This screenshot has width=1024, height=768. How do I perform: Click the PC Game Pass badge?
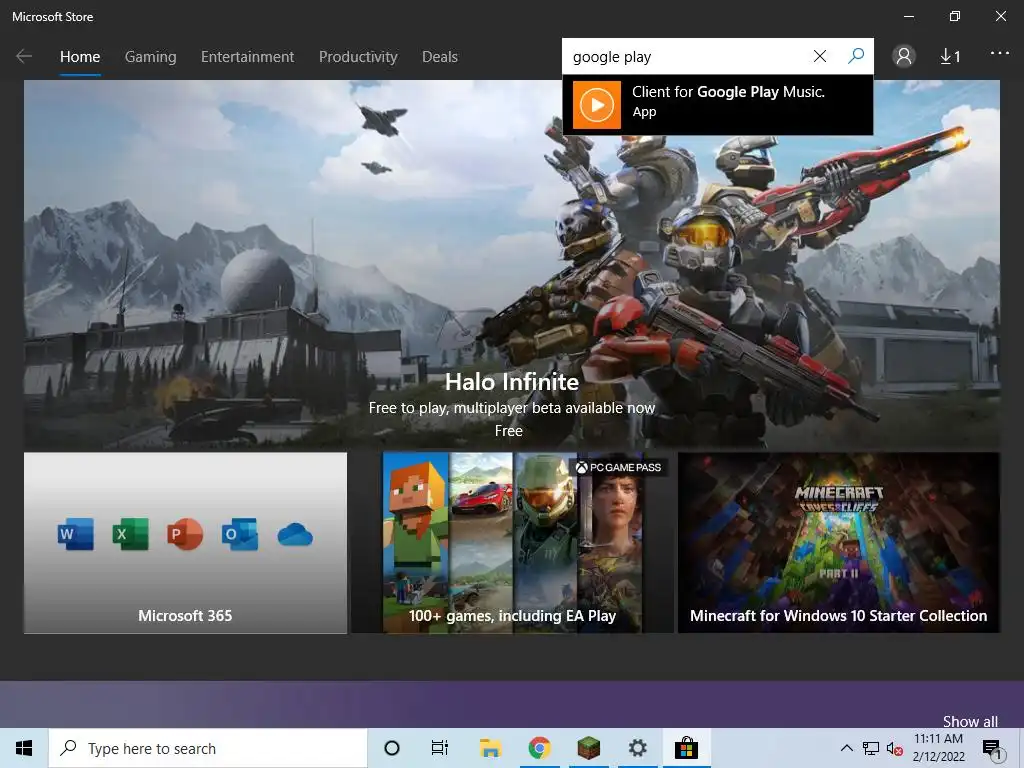click(618, 468)
